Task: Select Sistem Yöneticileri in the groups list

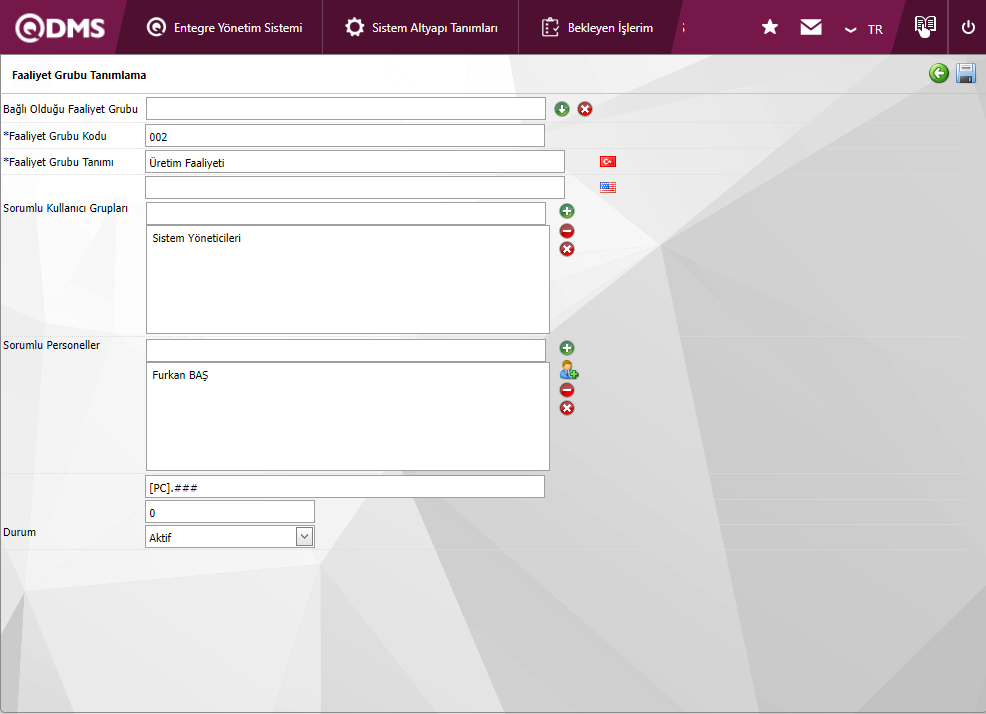Action: coord(197,239)
